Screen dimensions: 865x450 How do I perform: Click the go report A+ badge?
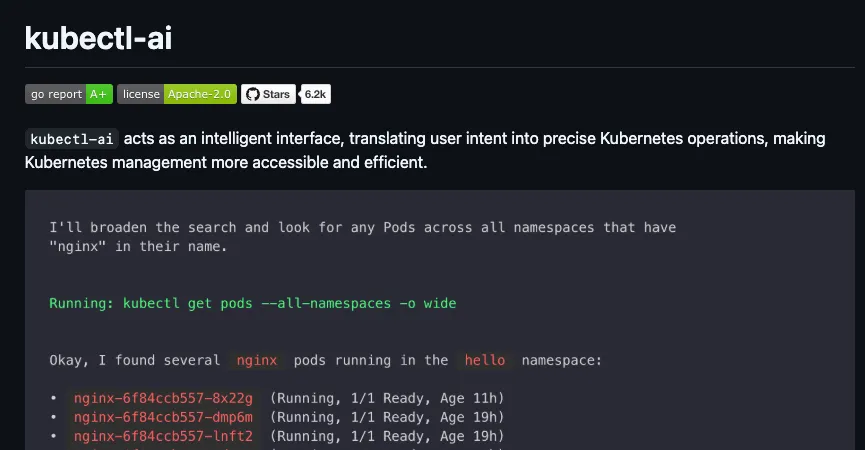(x=69, y=94)
